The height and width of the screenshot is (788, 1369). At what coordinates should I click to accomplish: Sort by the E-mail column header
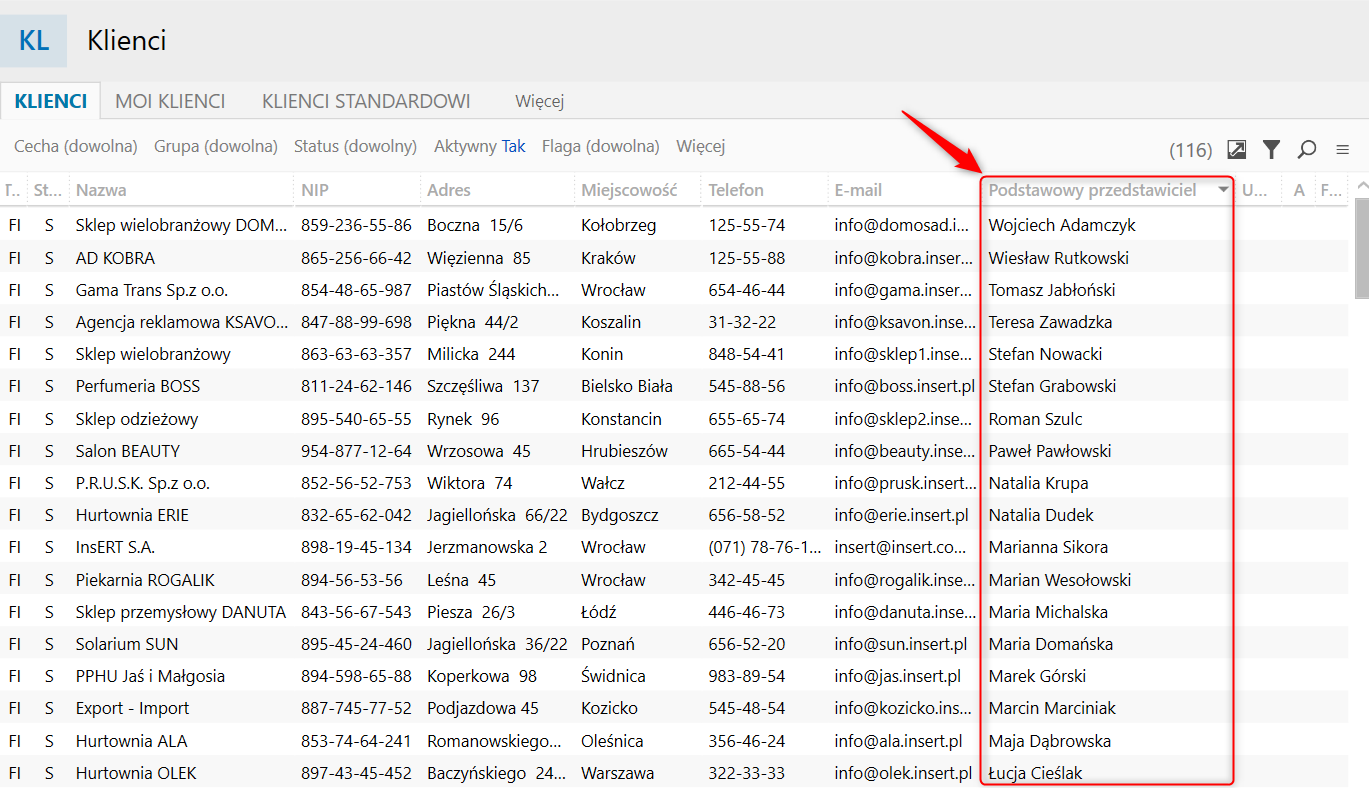tap(903, 190)
